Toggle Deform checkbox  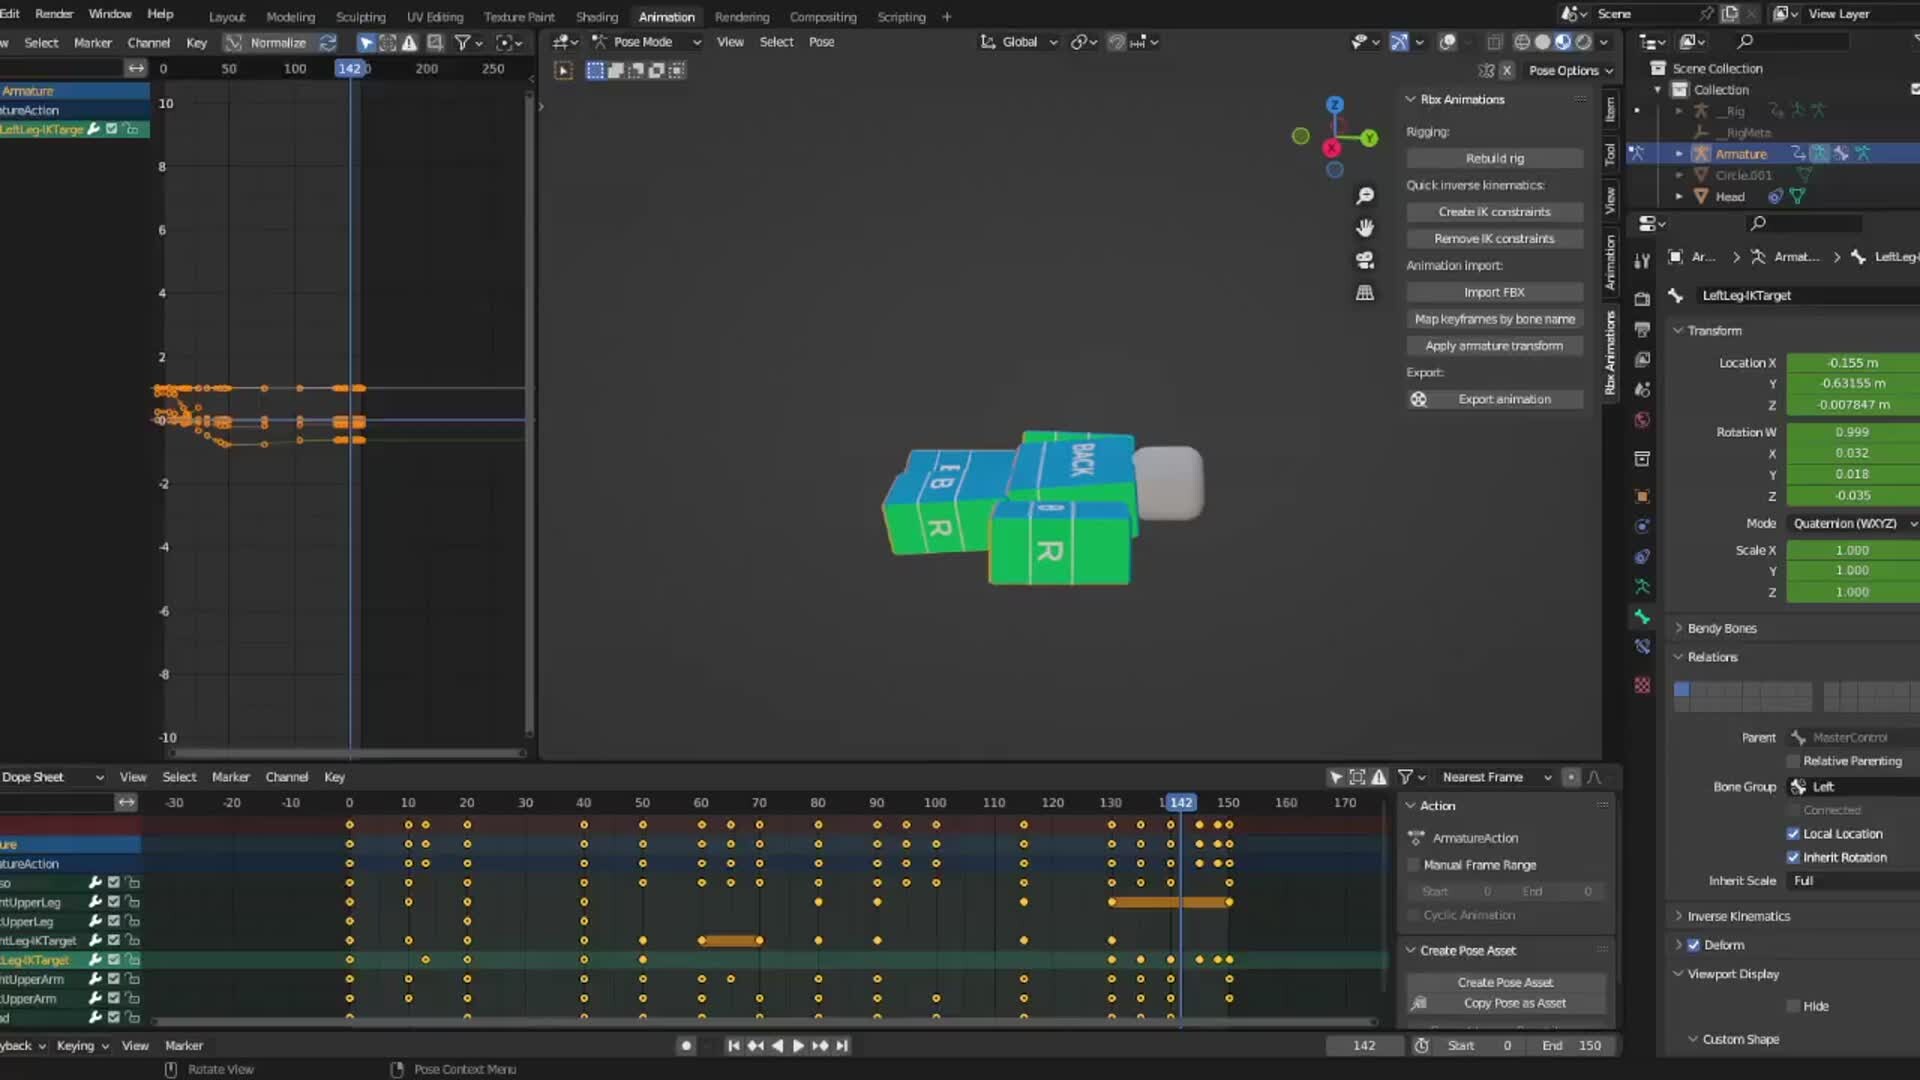click(x=1694, y=945)
